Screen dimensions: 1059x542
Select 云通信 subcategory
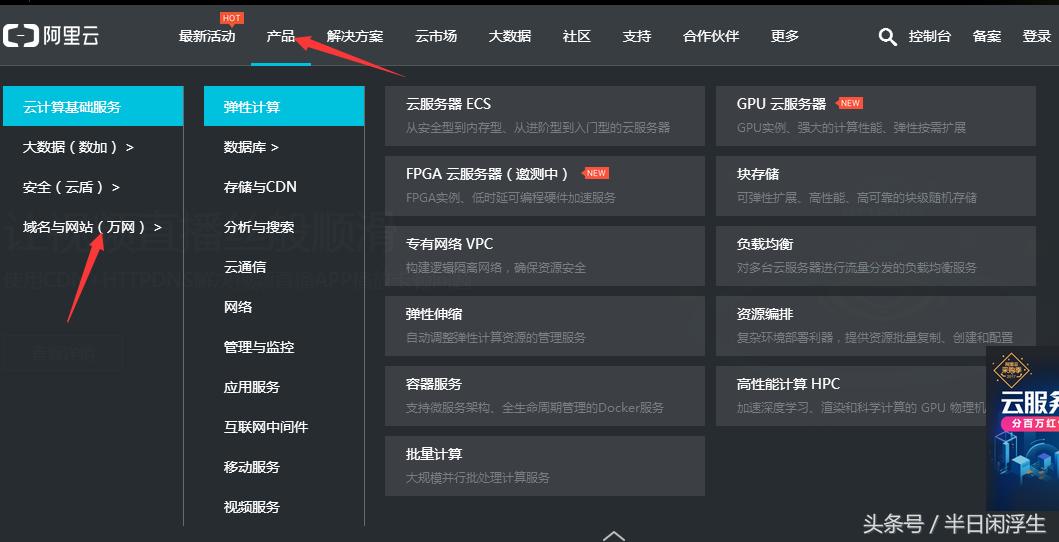244,267
